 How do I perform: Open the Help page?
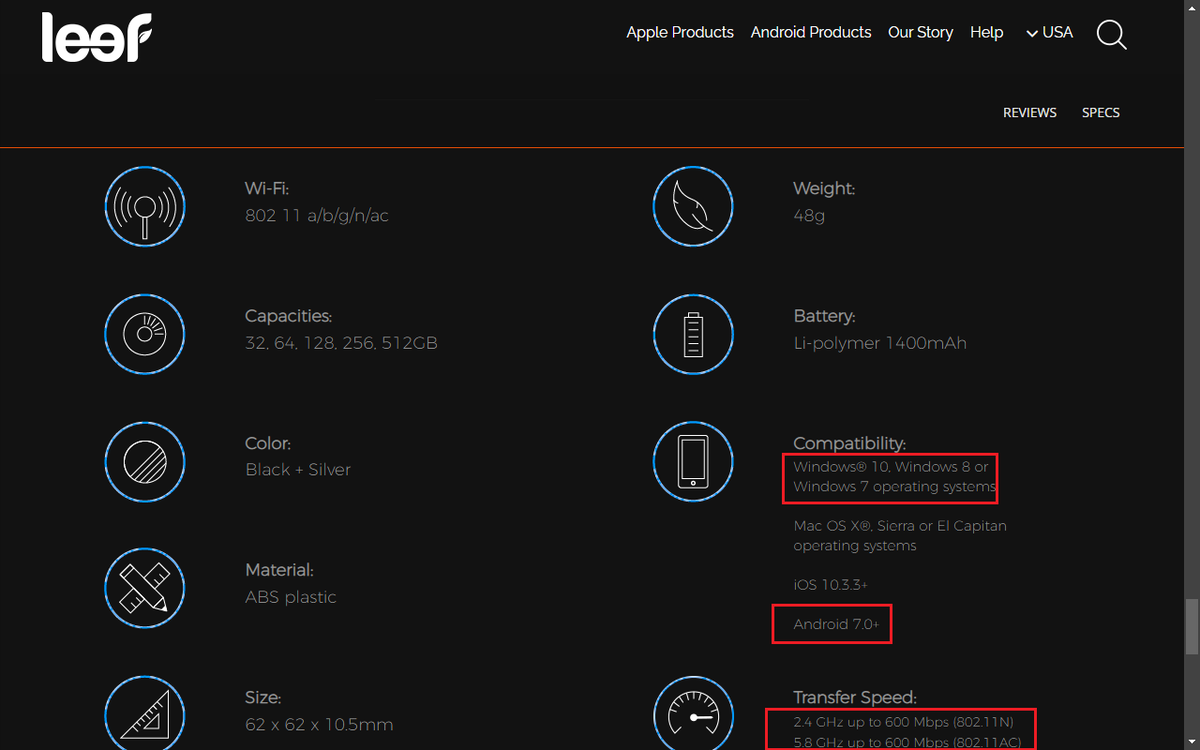pos(986,33)
